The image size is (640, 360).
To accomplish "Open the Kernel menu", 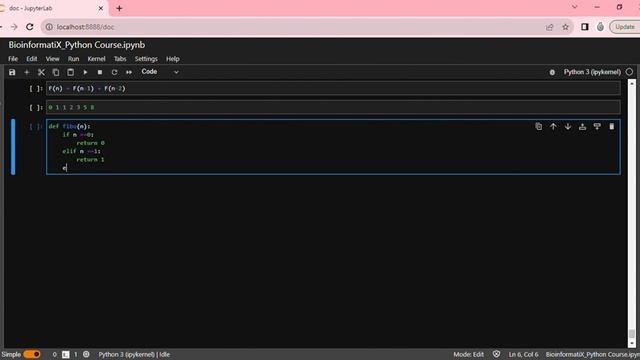I will click(96, 59).
